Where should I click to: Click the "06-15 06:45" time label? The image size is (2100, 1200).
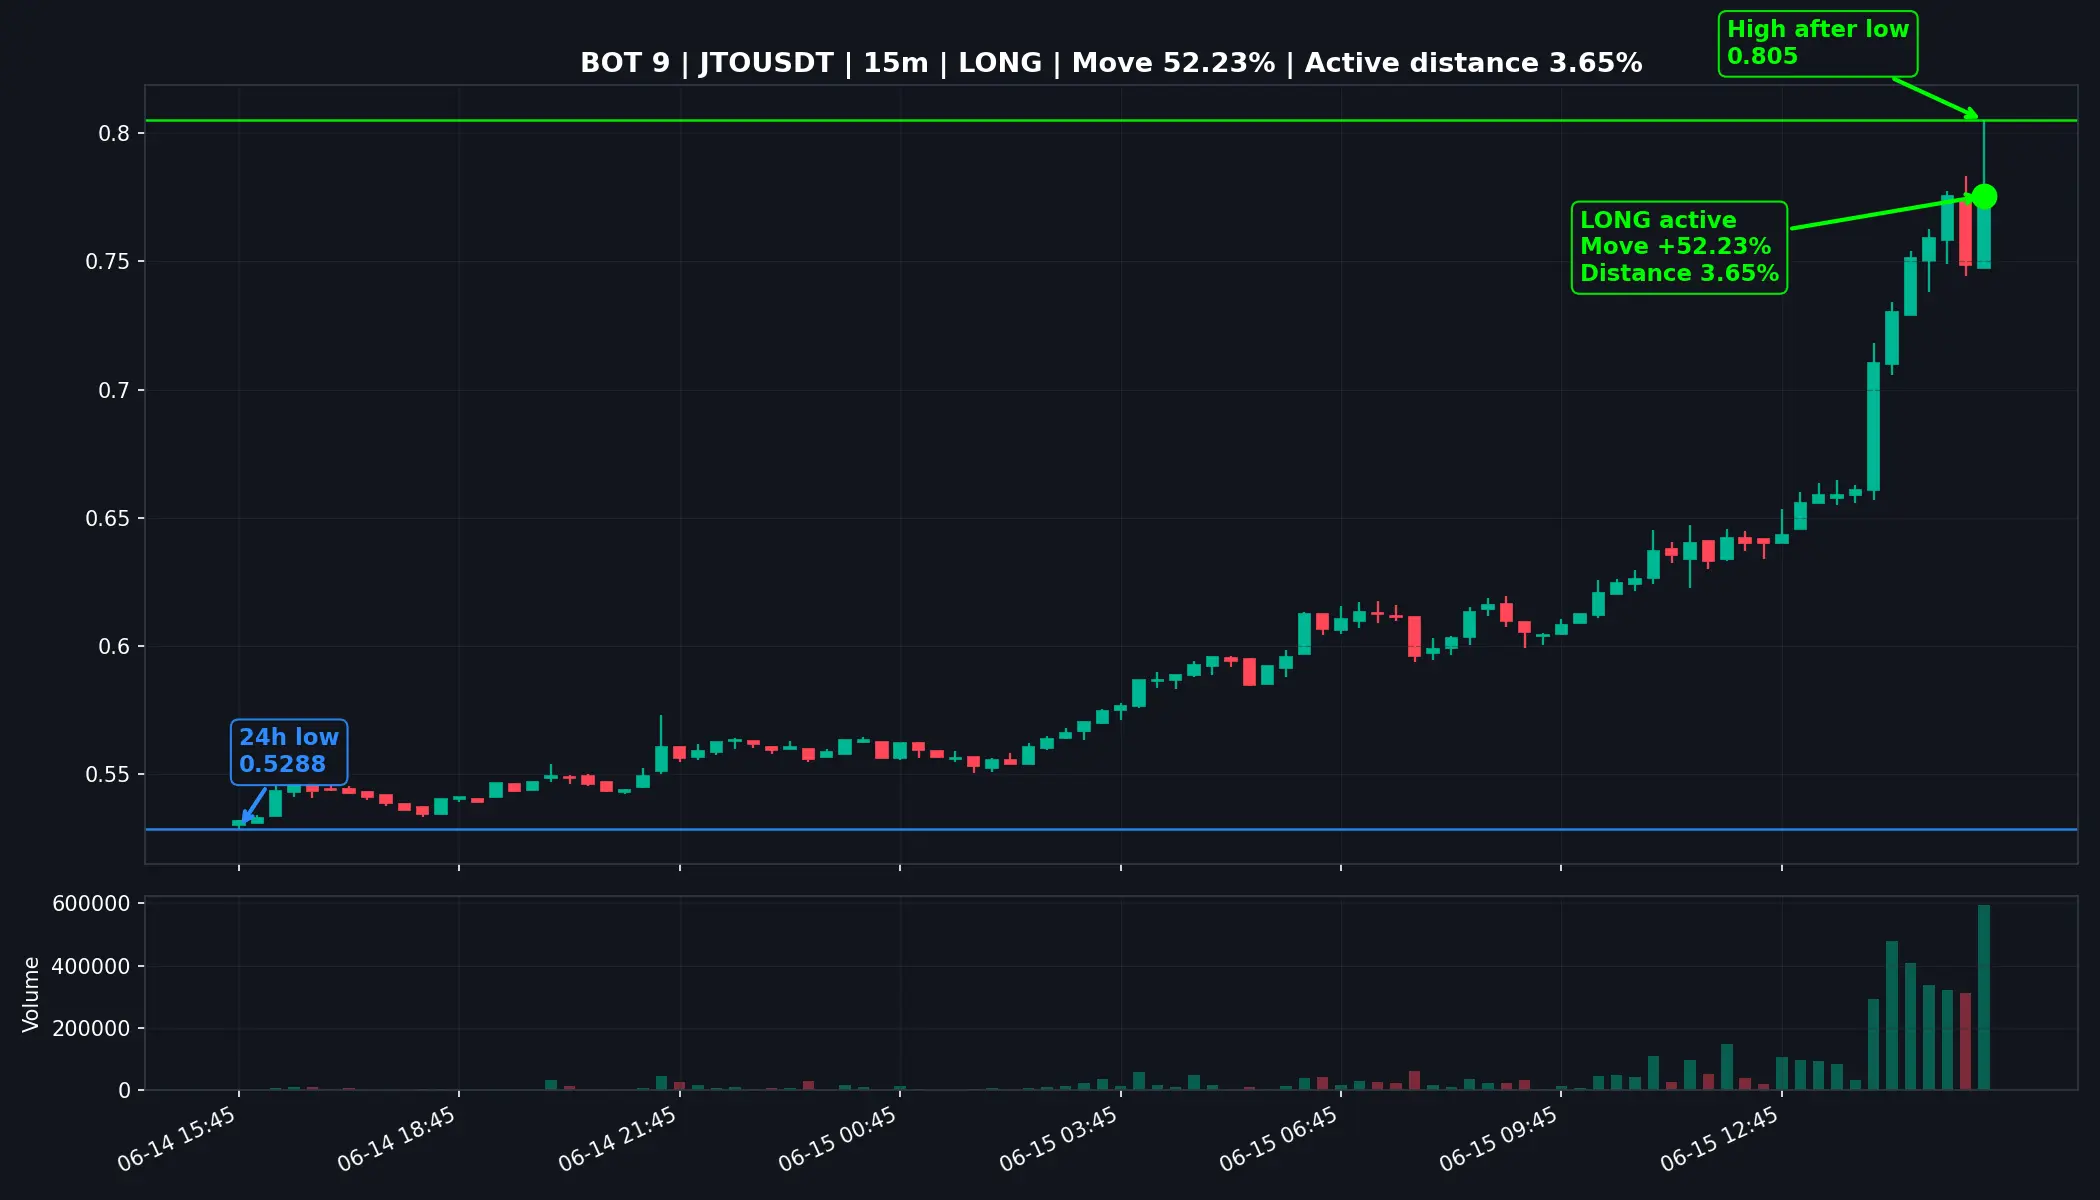[x=1279, y=1138]
